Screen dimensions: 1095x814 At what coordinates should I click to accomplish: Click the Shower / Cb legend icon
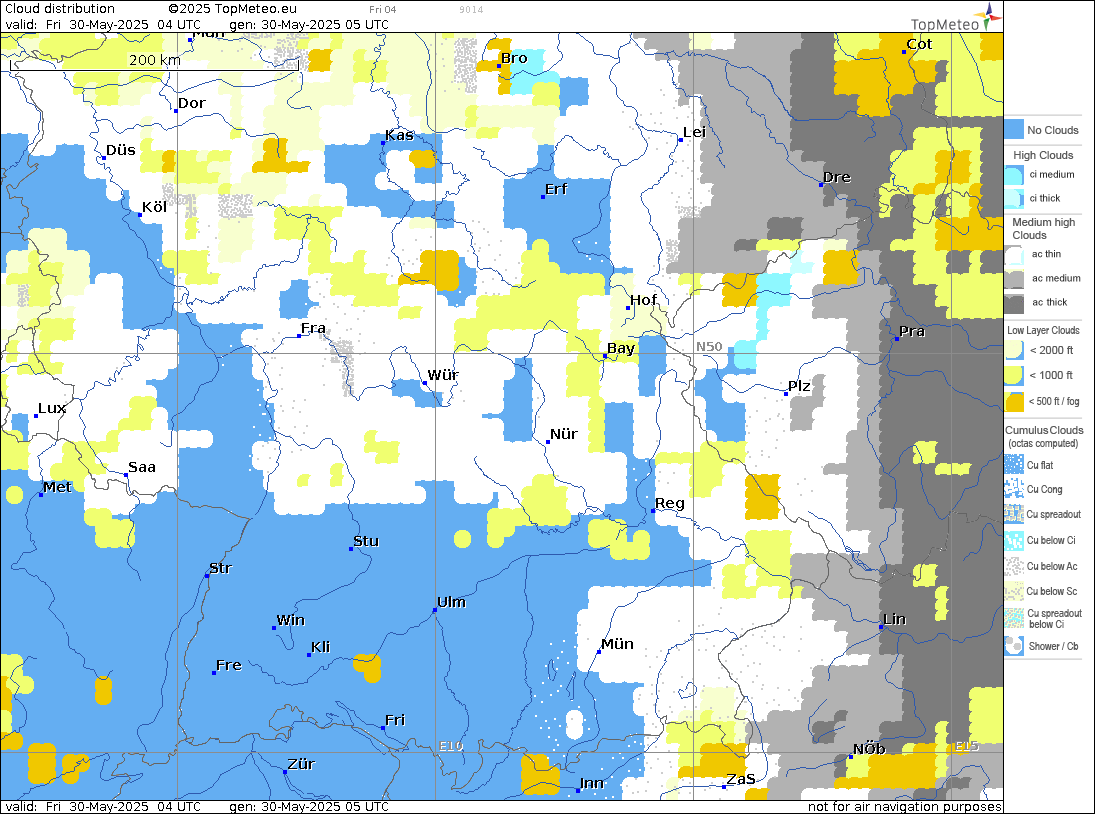coord(1014,646)
